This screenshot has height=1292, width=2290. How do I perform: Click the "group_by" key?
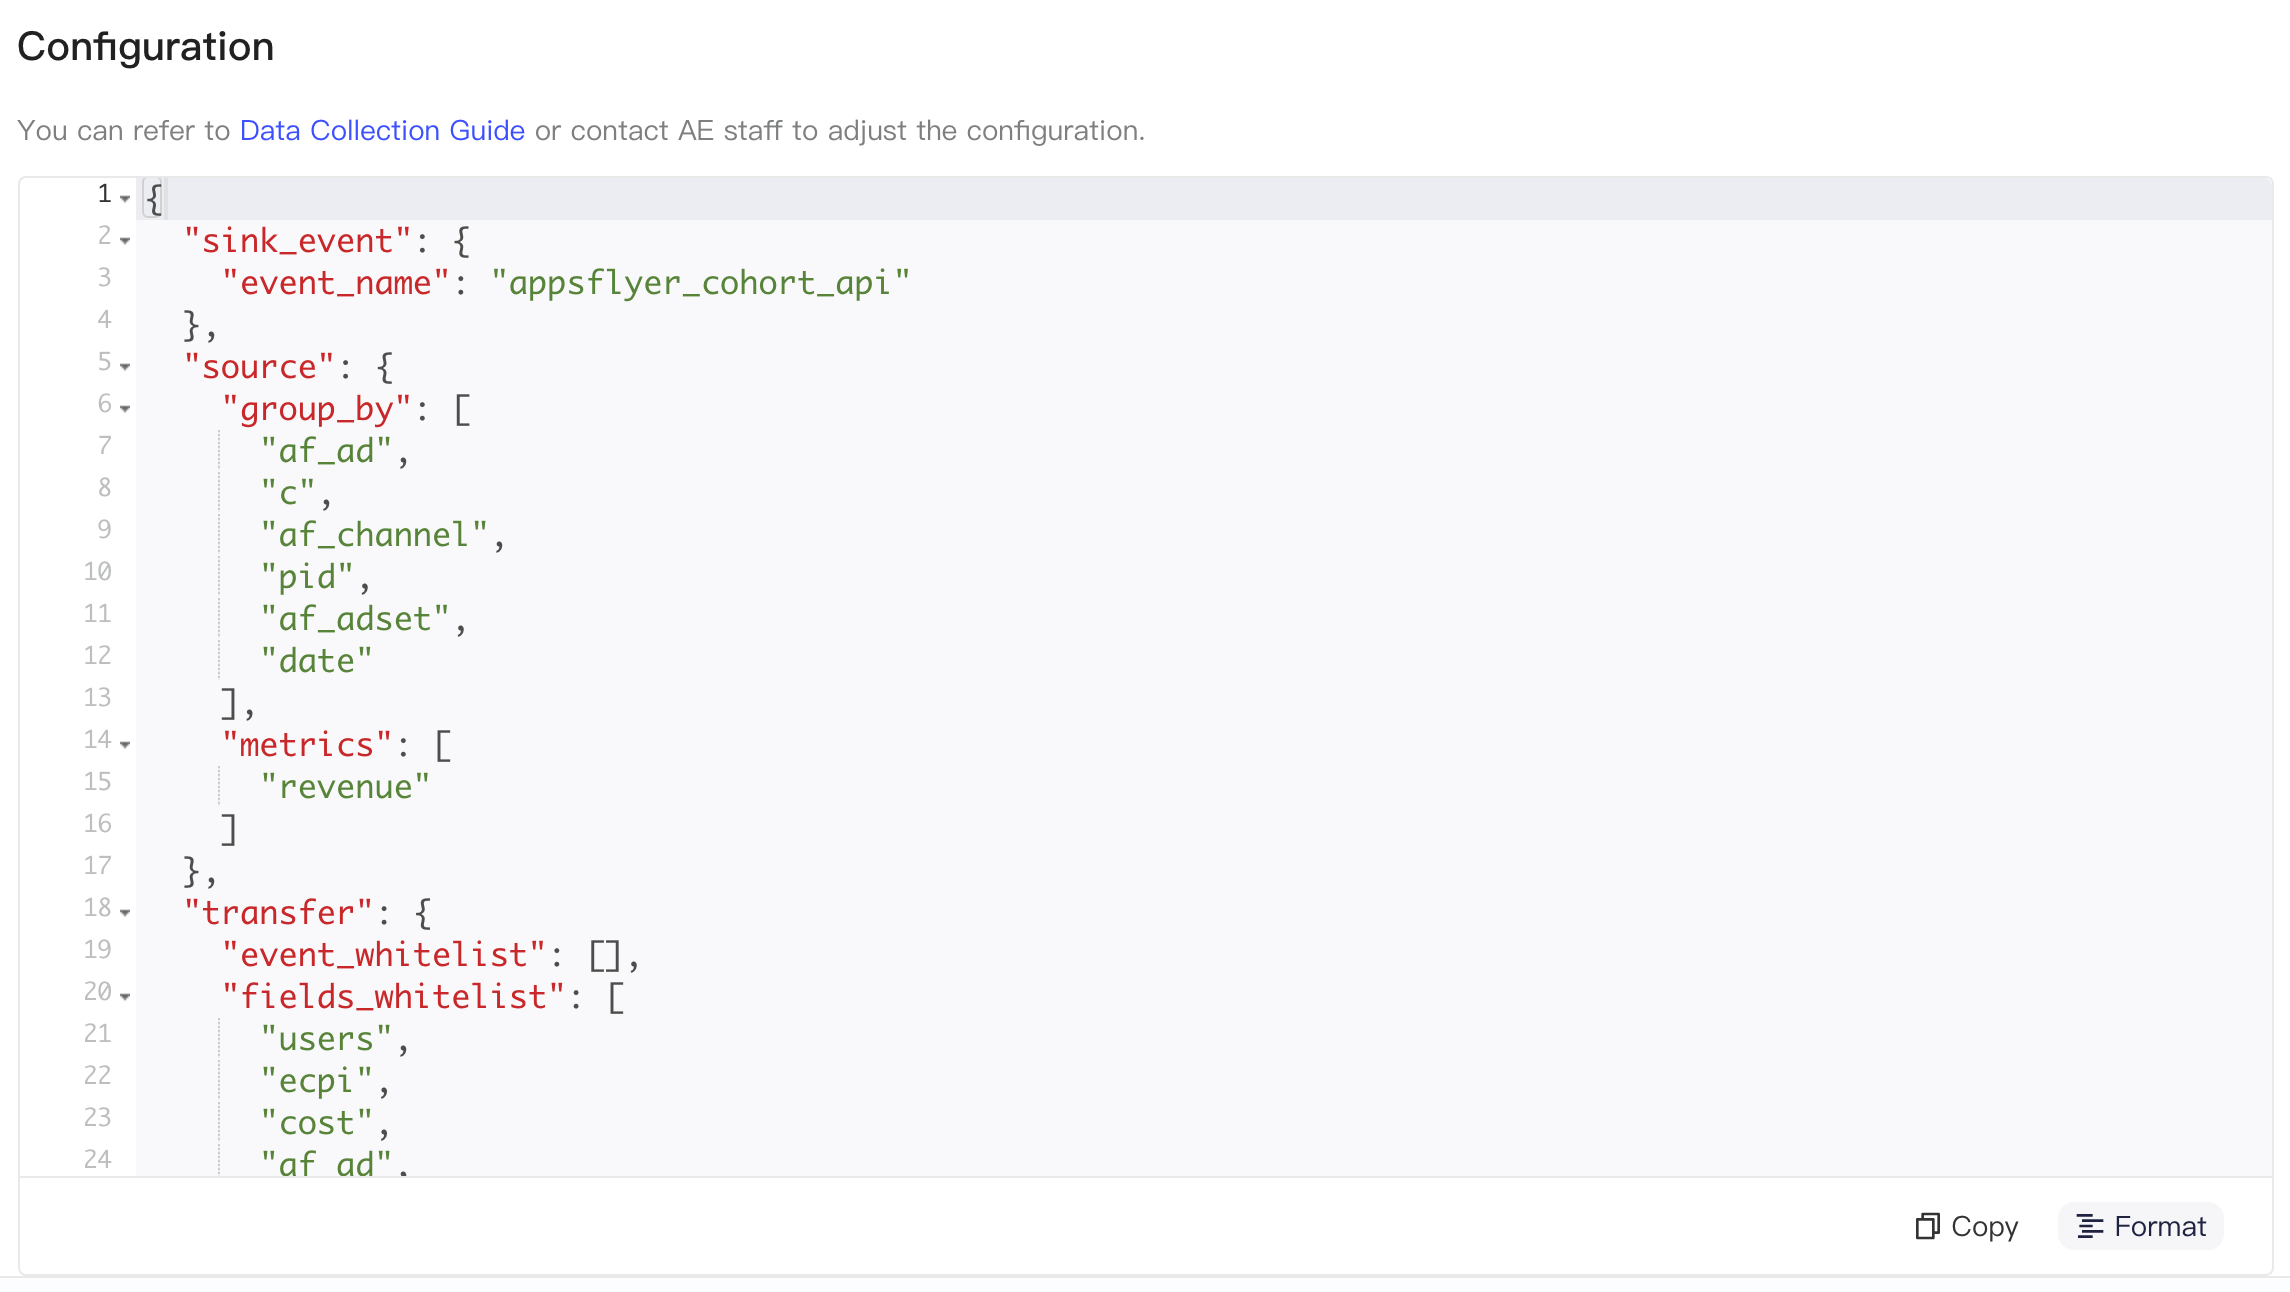316,409
